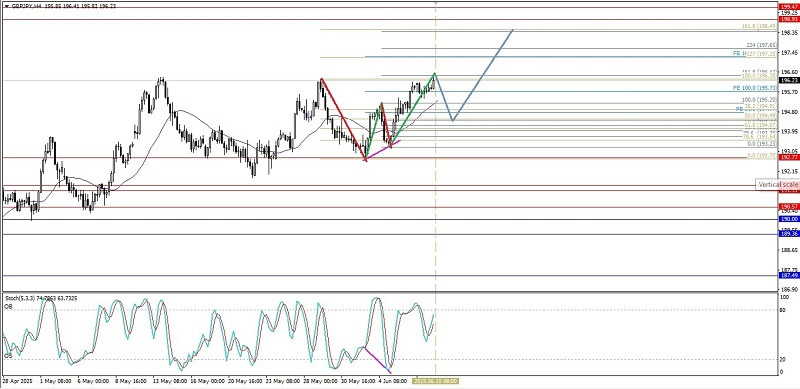
Task: Click the 199.47 red price label
Action: (x=789, y=7)
